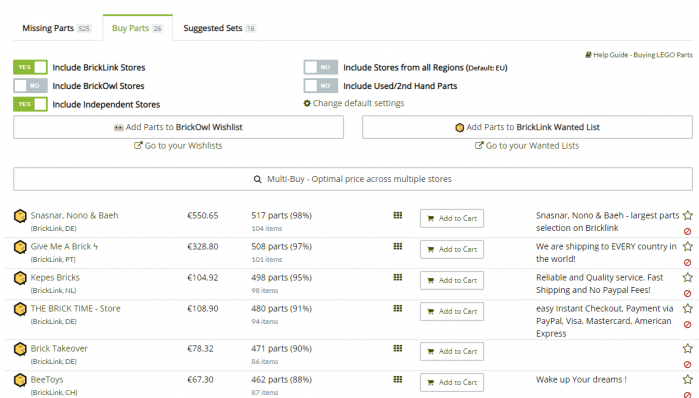Switch to the Missing Parts tab
This screenshot has height=398, width=699.
point(57,28)
